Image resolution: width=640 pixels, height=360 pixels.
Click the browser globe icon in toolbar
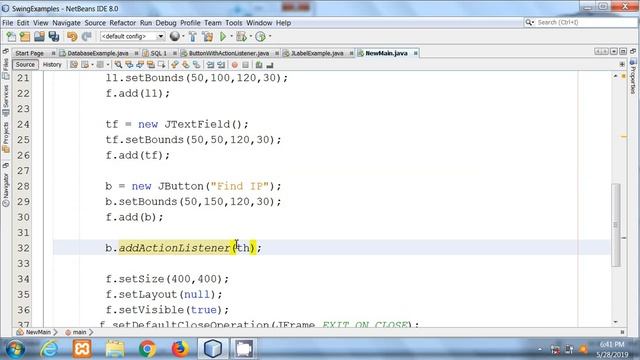tap(175, 36)
